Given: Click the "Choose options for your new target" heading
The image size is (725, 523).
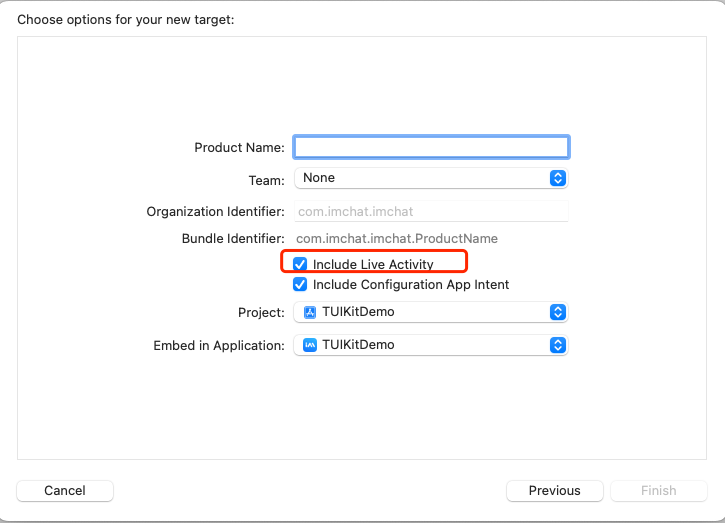Looking at the screenshot, I should click(x=126, y=19).
